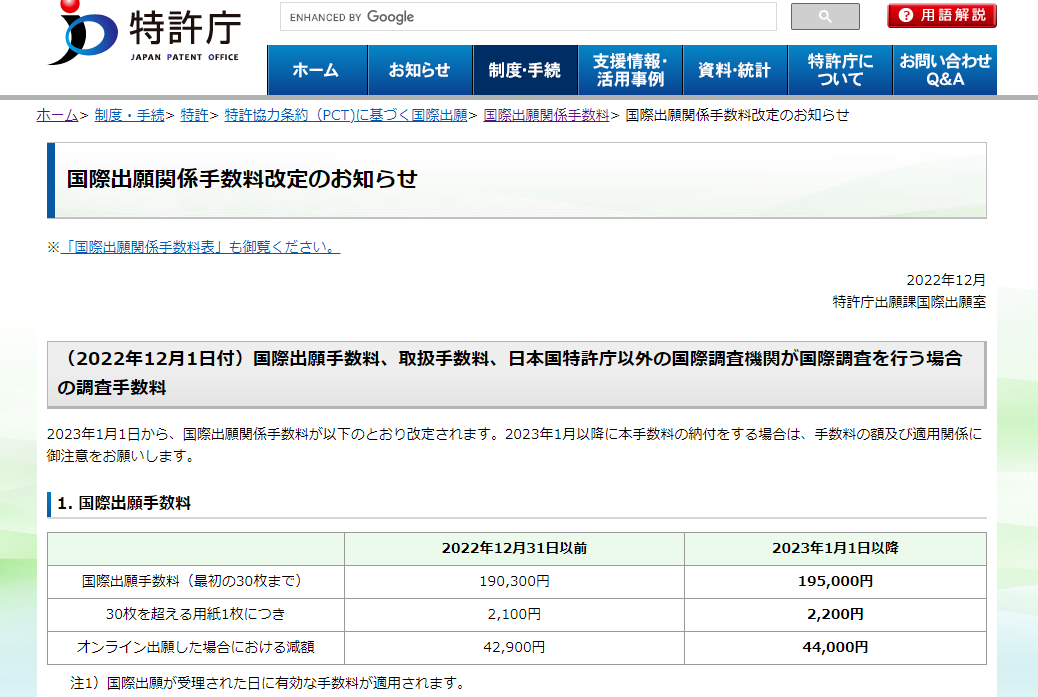The image size is (1038, 697).
Task: Click the 195,000円 fee table cell
Action: [836, 581]
